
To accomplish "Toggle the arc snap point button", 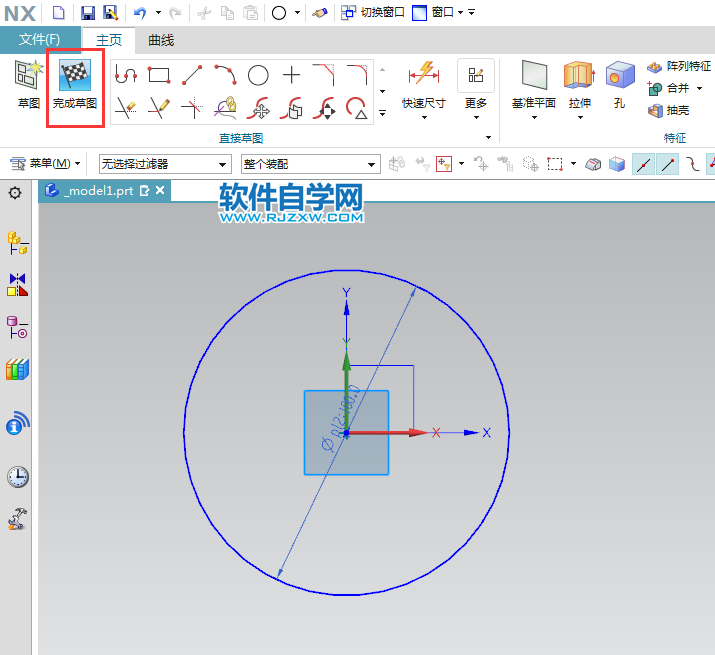I will tap(691, 163).
